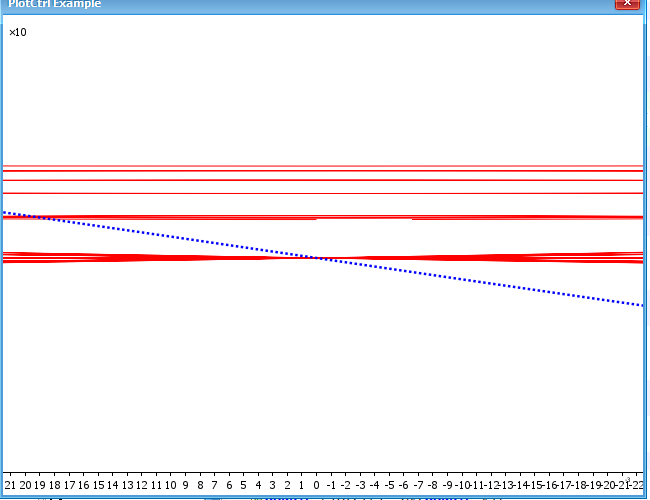The width and height of the screenshot is (650, 500).
Task: Click the -10 x-axis tick label
Action: [x=463, y=483]
